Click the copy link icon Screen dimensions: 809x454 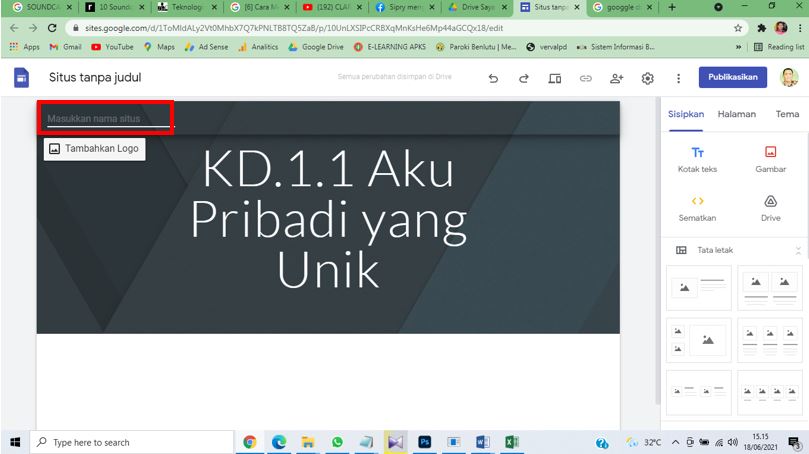click(585, 78)
